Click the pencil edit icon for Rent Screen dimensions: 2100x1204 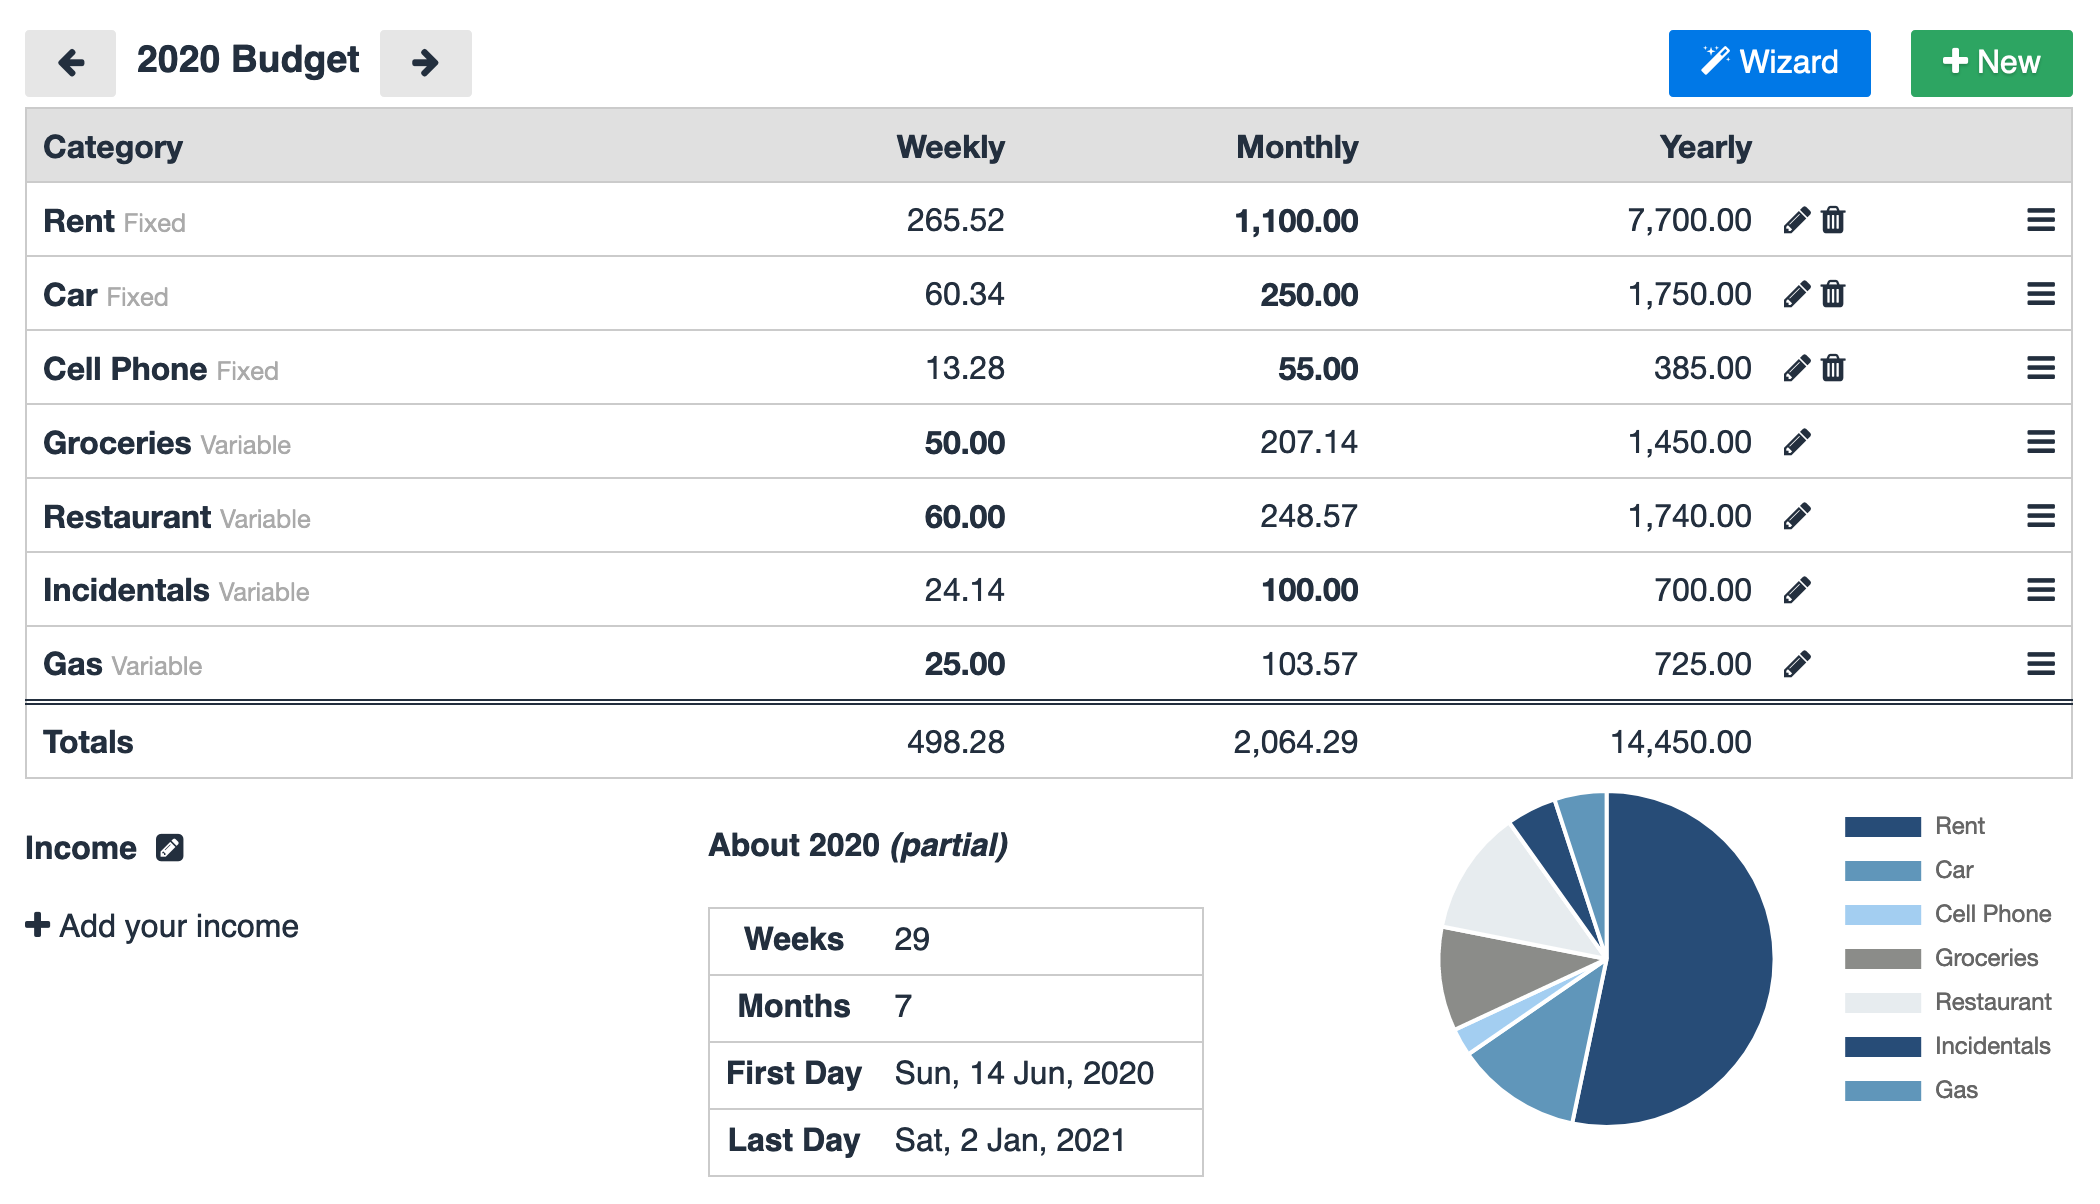click(1796, 220)
